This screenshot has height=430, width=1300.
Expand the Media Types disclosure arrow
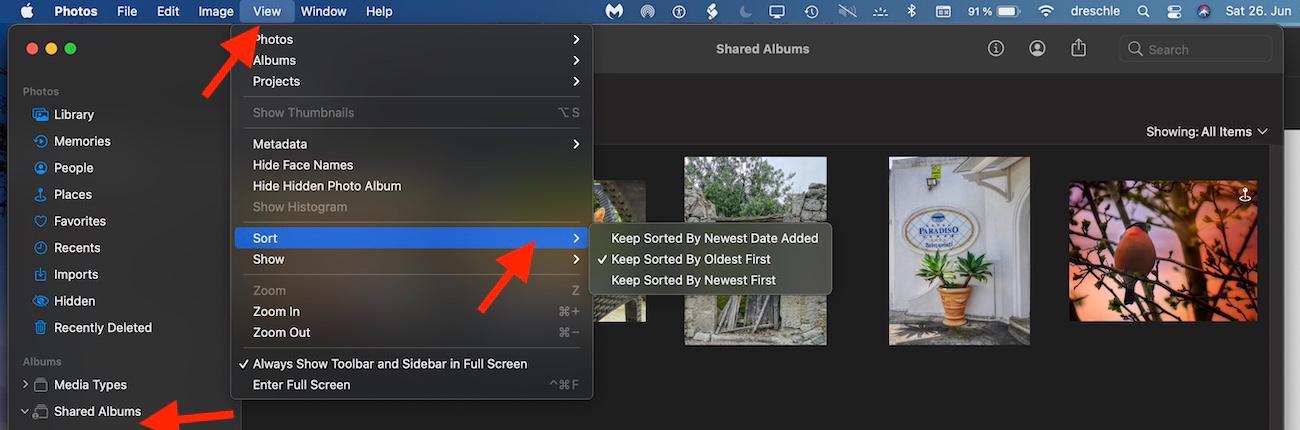click(25, 384)
